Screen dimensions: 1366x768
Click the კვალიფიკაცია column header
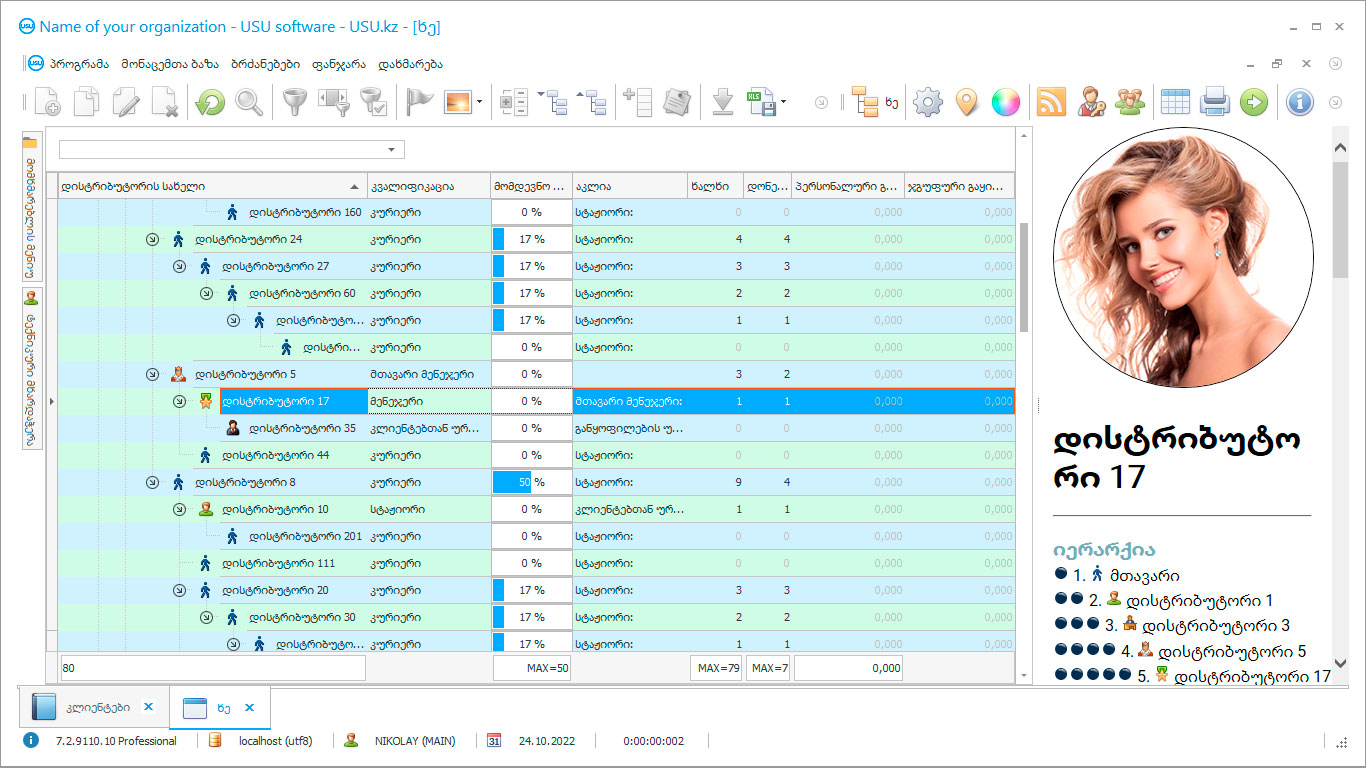click(428, 186)
